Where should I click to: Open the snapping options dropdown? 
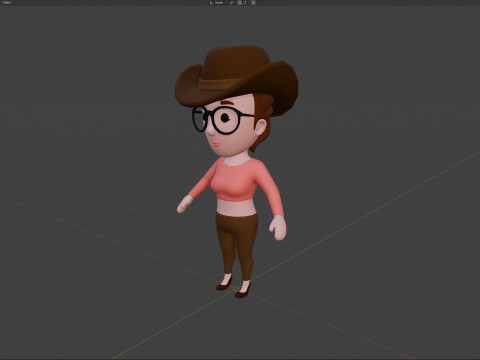(x=246, y=2)
